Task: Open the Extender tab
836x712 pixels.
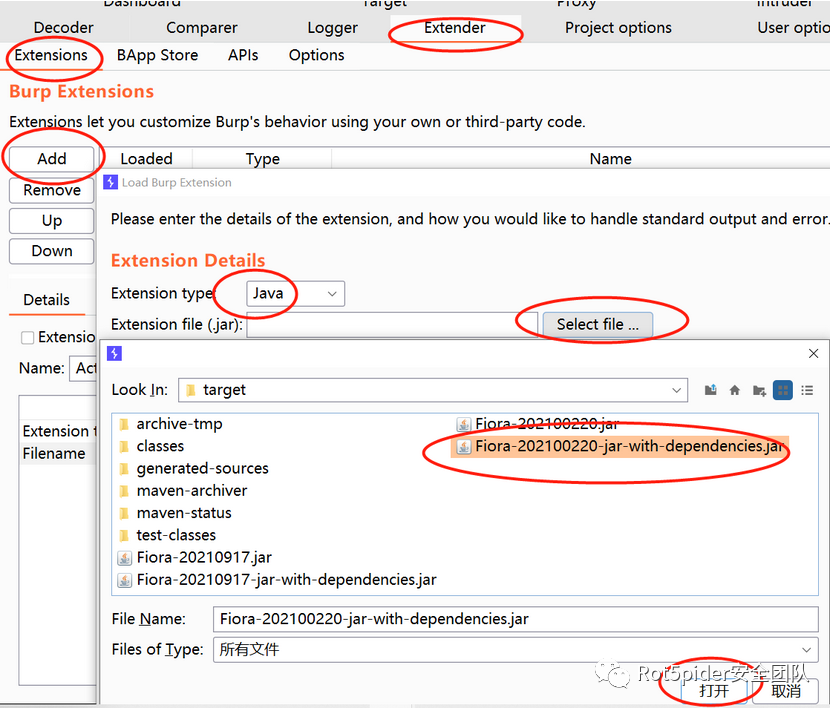Action: tap(455, 28)
